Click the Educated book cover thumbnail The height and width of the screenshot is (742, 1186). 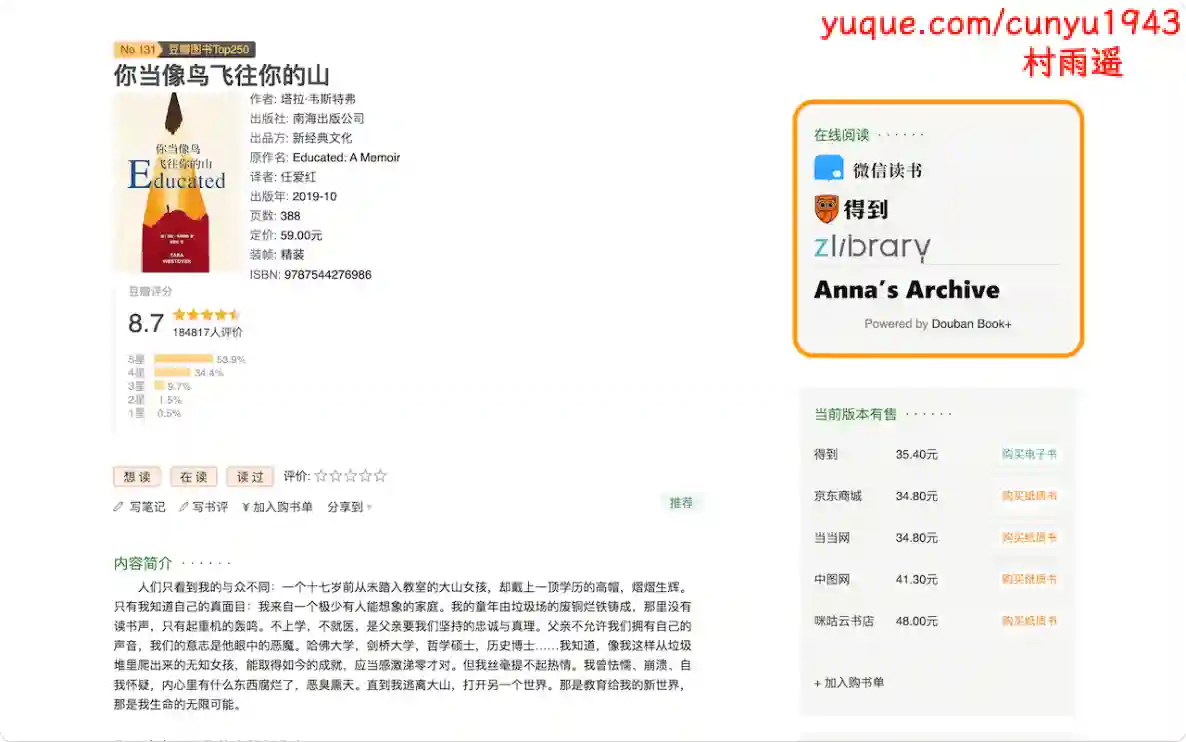(176, 182)
